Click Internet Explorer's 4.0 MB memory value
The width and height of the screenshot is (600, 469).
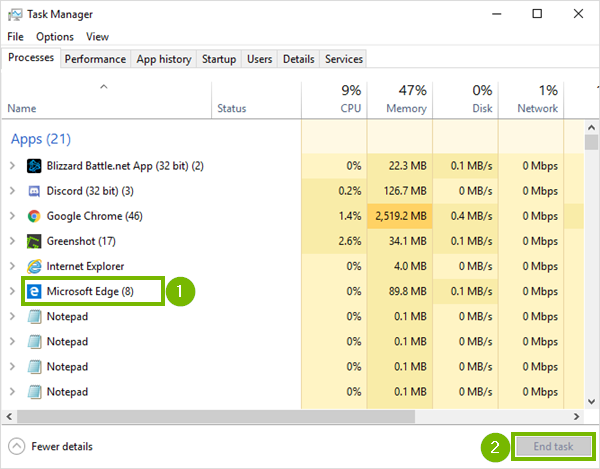tap(410, 266)
